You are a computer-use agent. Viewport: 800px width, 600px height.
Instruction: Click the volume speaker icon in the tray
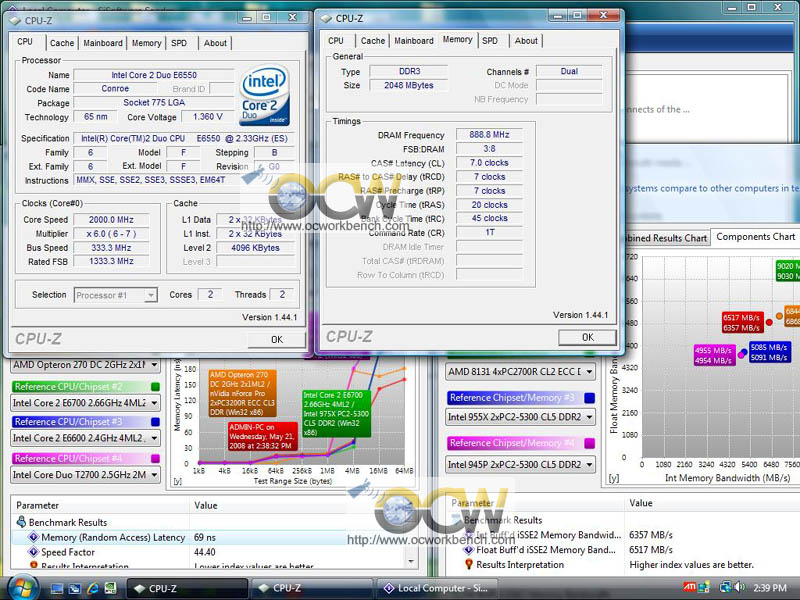(x=739, y=588)
